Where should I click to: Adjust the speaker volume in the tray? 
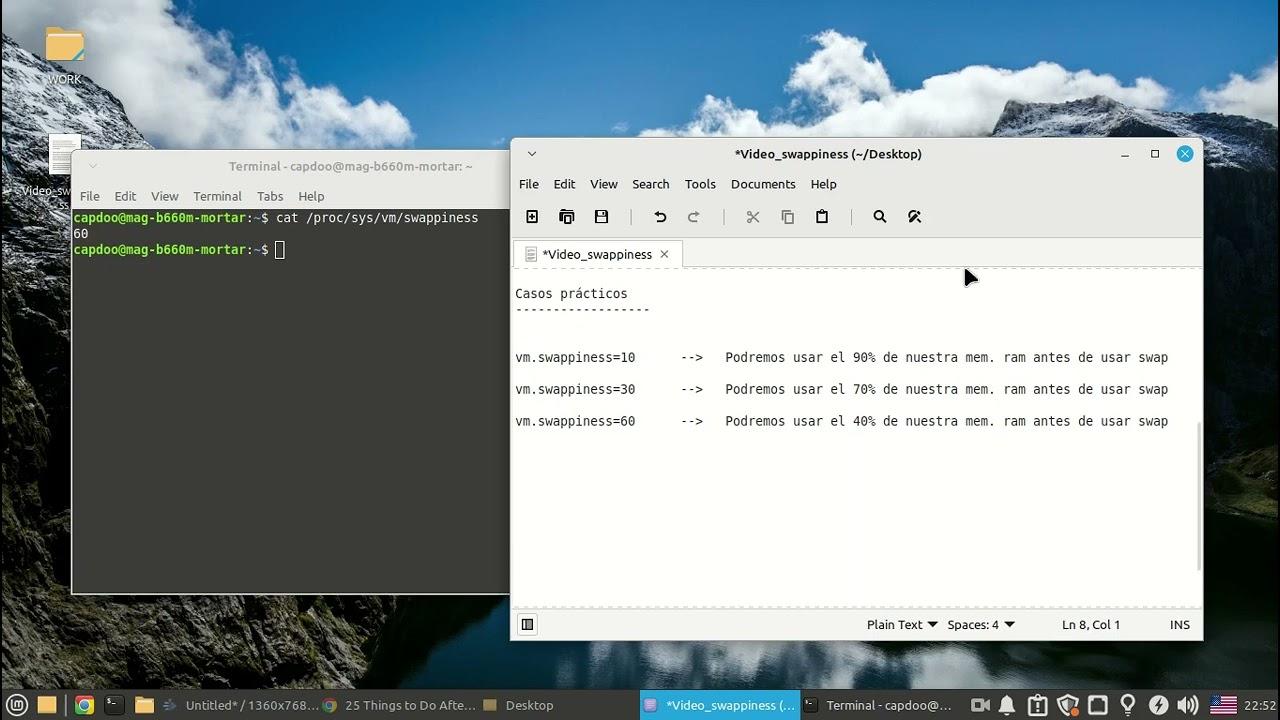pyautogui.click(x=1189, y=705)
